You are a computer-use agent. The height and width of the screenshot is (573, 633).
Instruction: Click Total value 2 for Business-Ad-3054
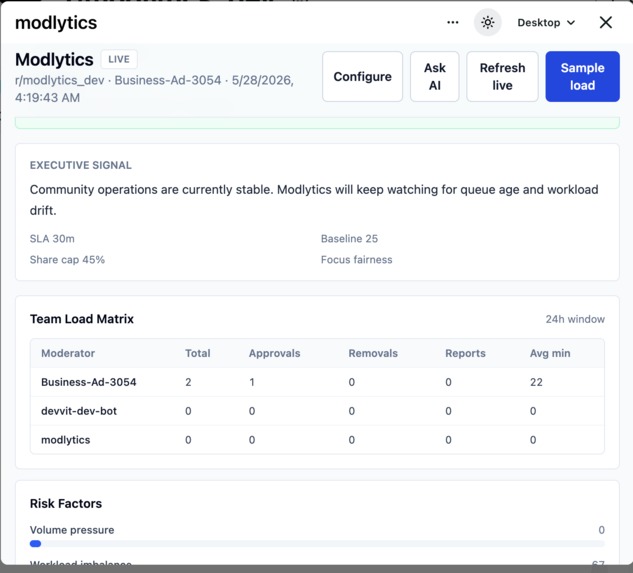[188, 382]
